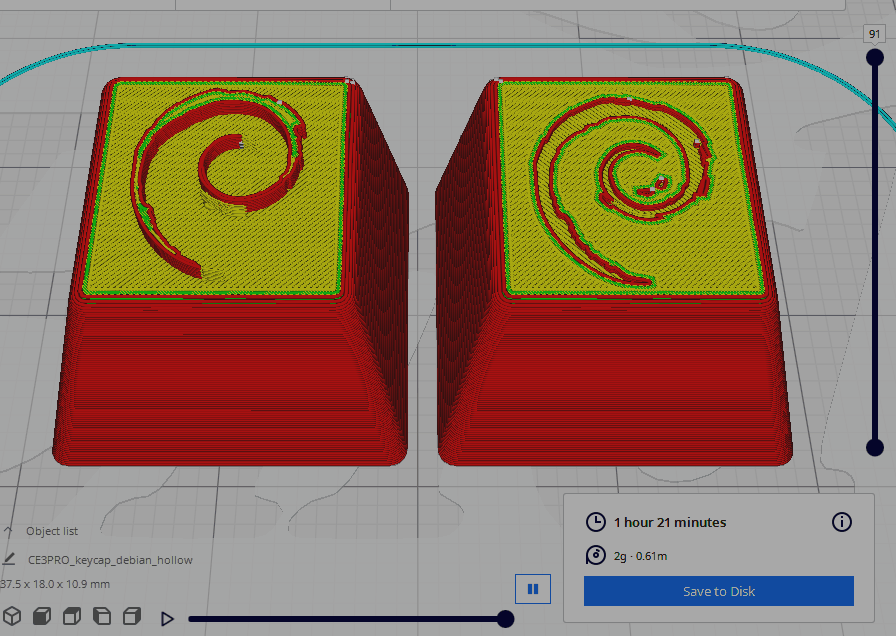This screenshot has width=896, height=636.
Task: Open print info details icon
Action: (x=841, y=522)
